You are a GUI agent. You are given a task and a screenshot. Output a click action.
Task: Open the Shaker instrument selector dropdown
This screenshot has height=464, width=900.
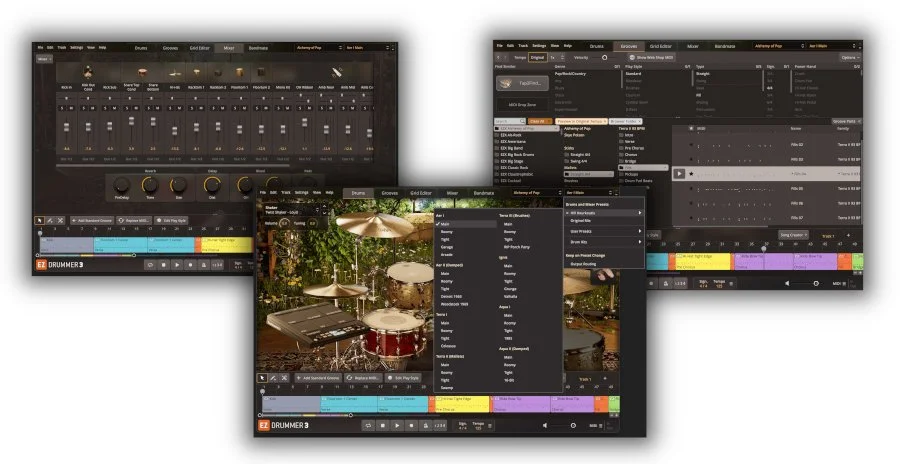coord(292,210)
